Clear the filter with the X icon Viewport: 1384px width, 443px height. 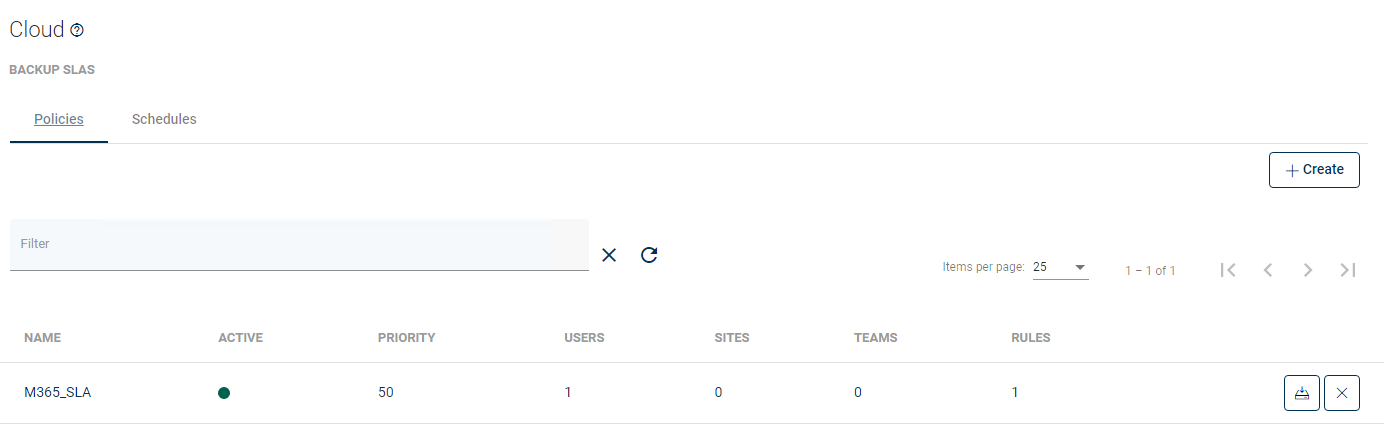[x=609, y=255]
